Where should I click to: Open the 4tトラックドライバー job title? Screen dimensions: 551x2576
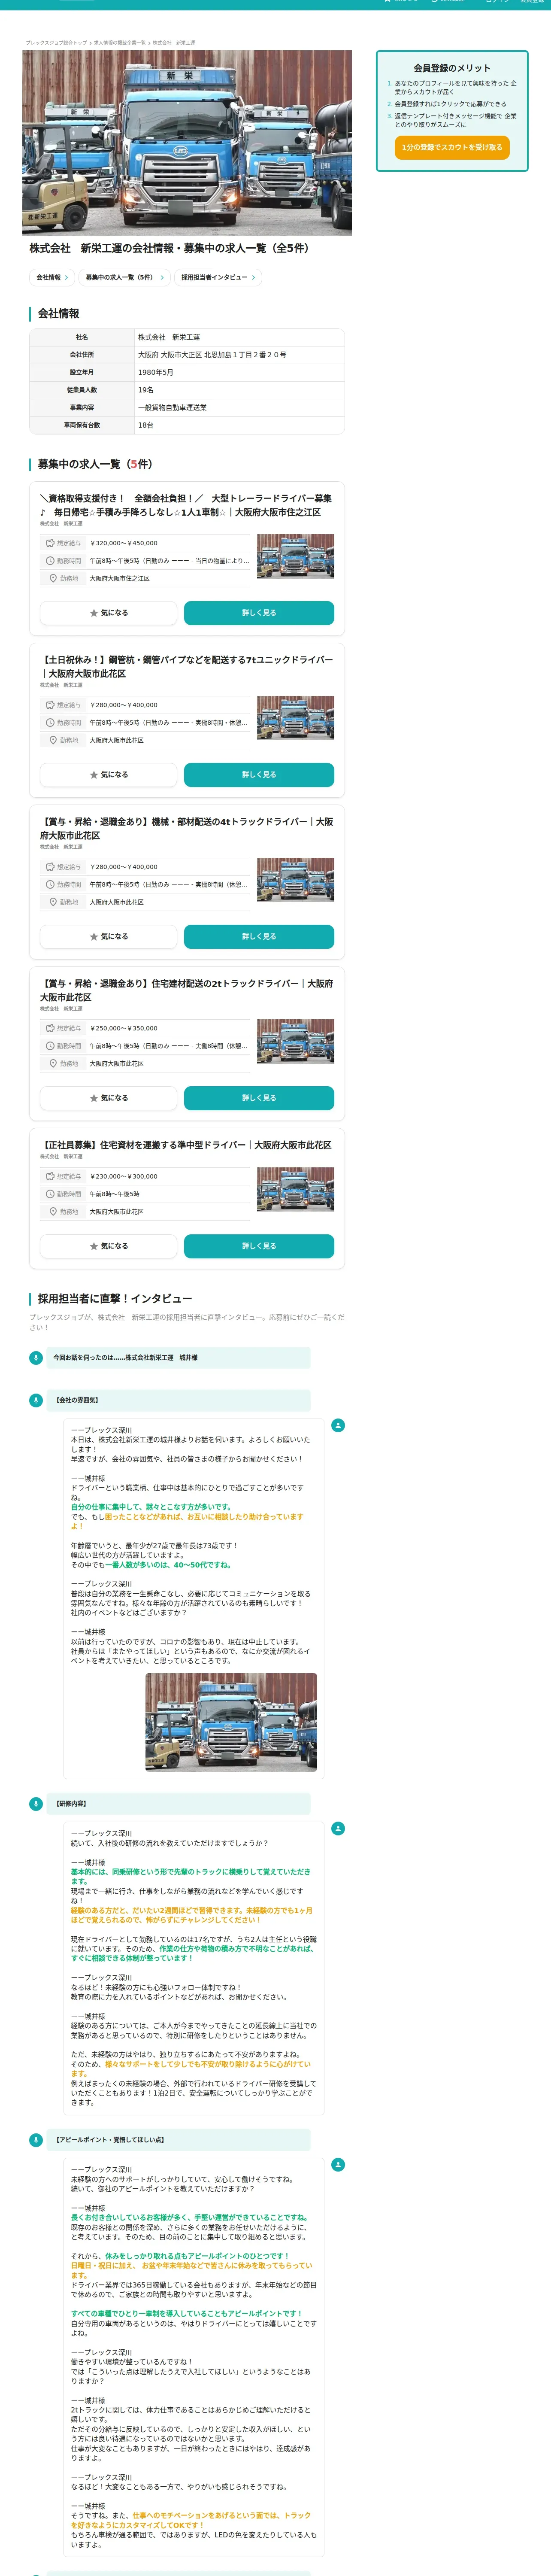186,828
